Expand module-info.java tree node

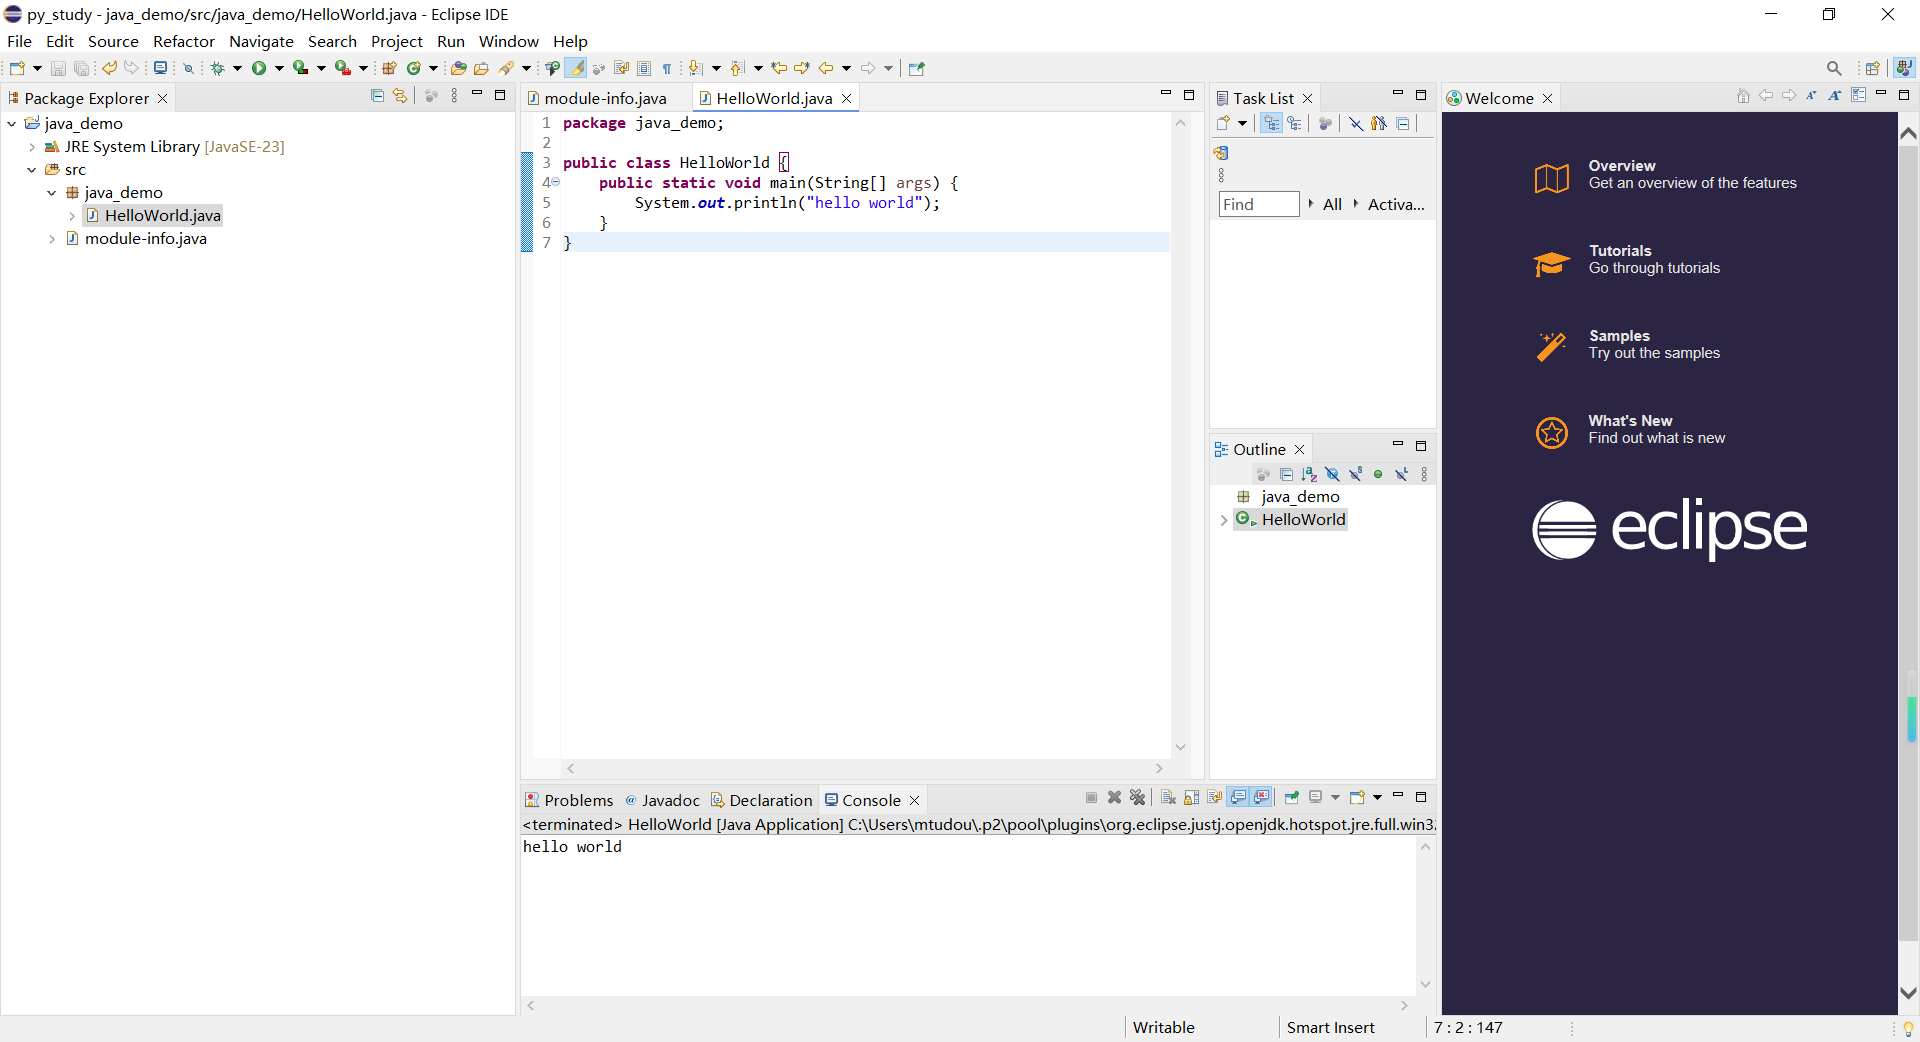[52, 238]
